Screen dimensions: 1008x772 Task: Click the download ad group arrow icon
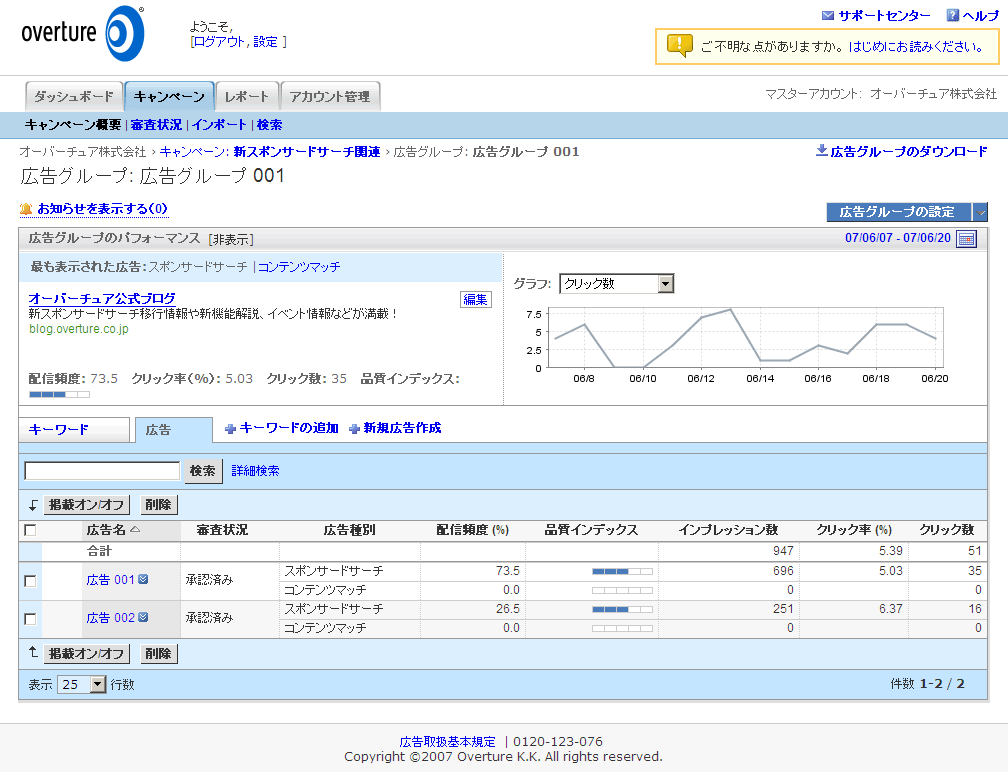point(822,151)
